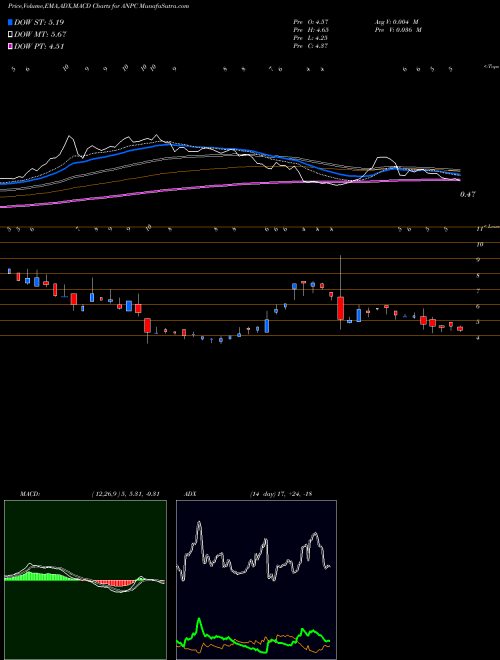The width and height of the screenshot is (500, 660).
Task: Click the ADX '(14 day) 17, +24, -18' text
Action: 280,494
